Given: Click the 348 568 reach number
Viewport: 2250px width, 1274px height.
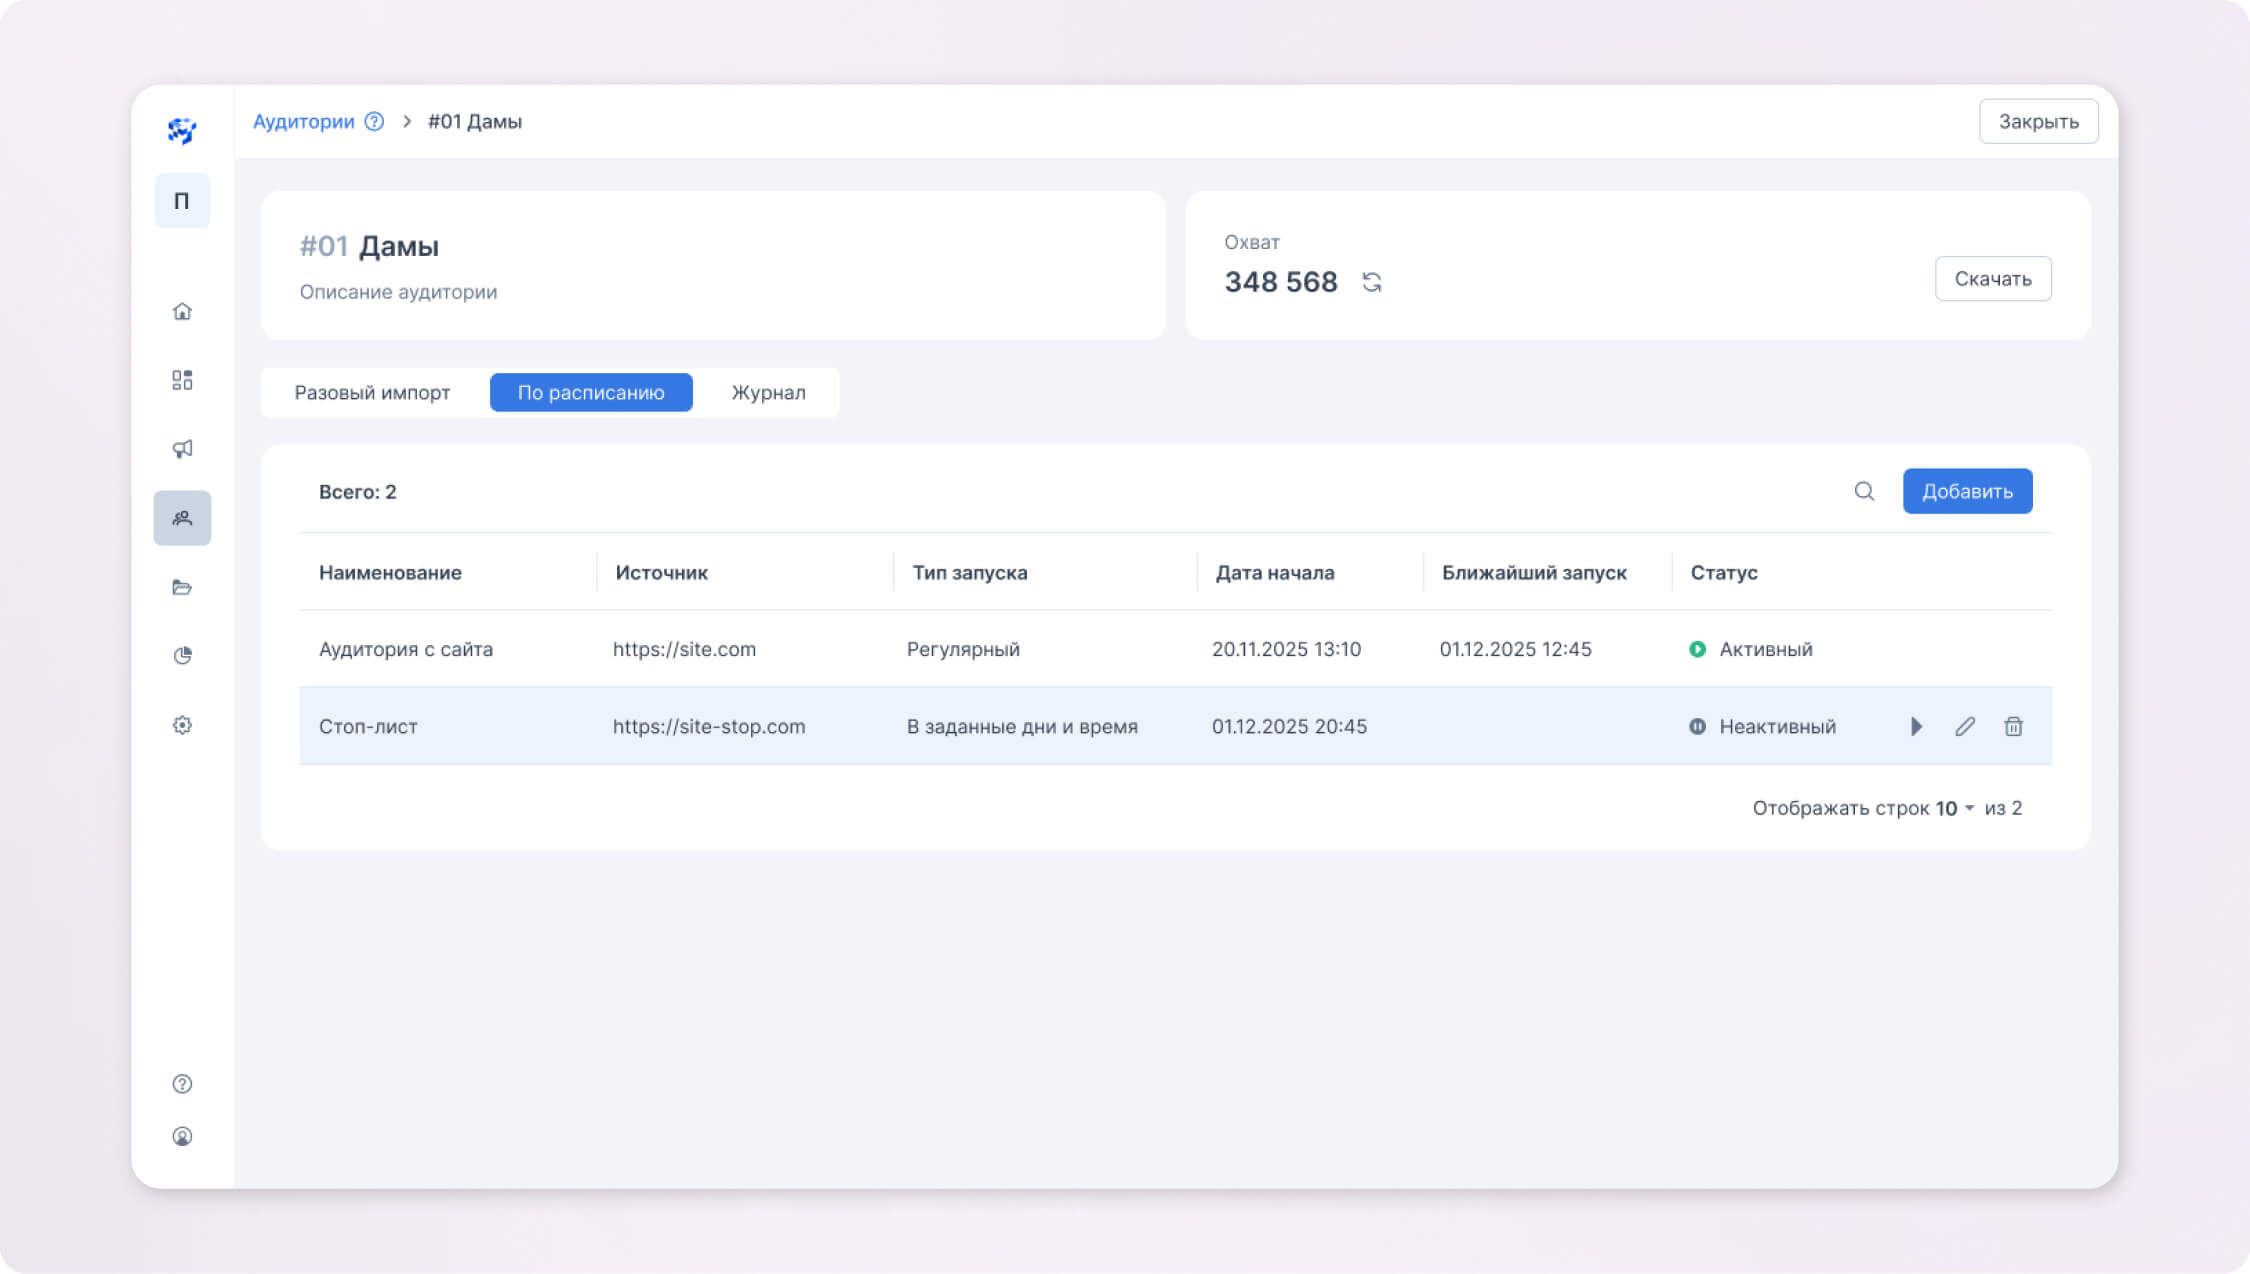Looking at the screenshot, I should pos(1281,282).
